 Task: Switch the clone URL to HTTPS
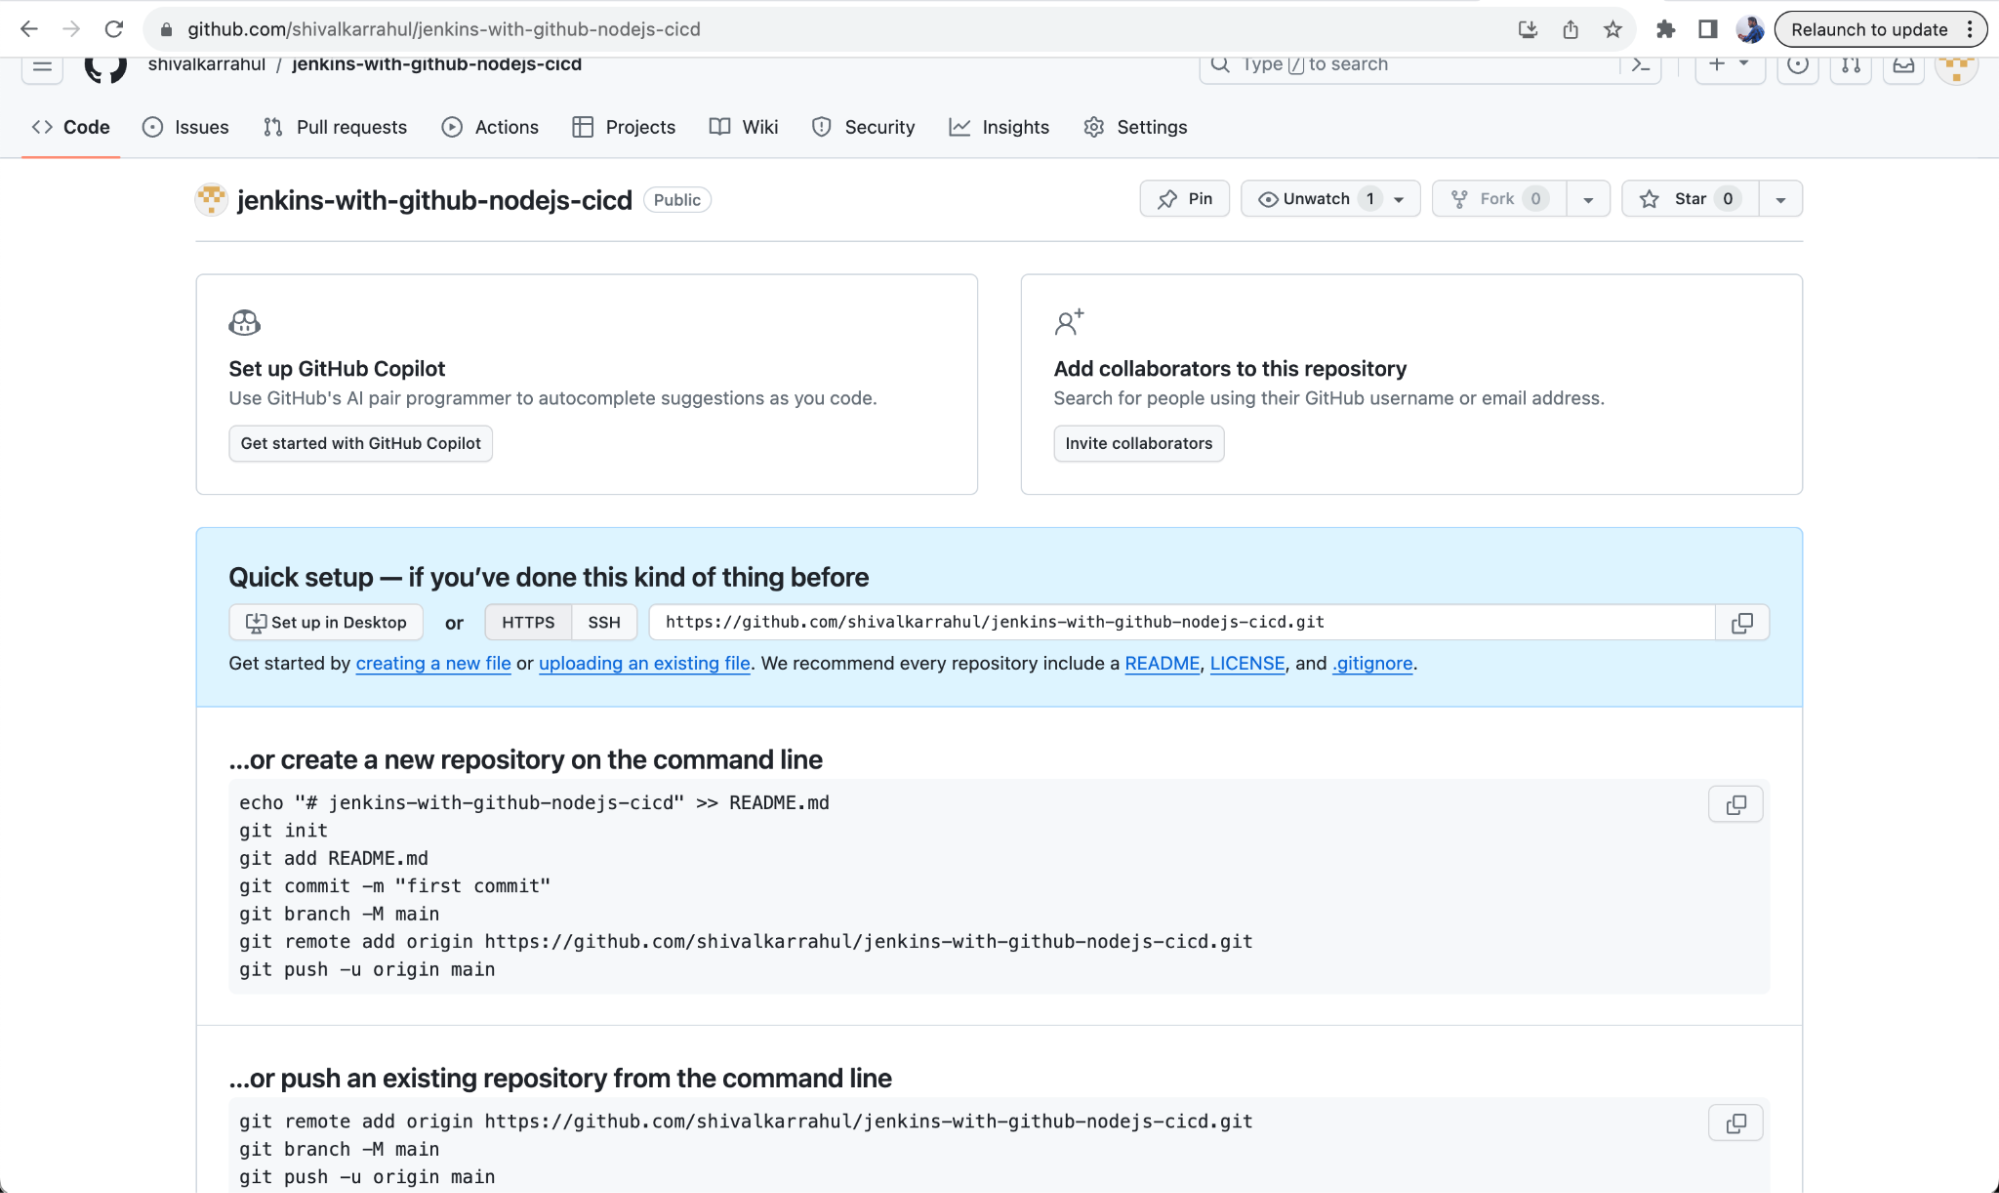point(527,622)
